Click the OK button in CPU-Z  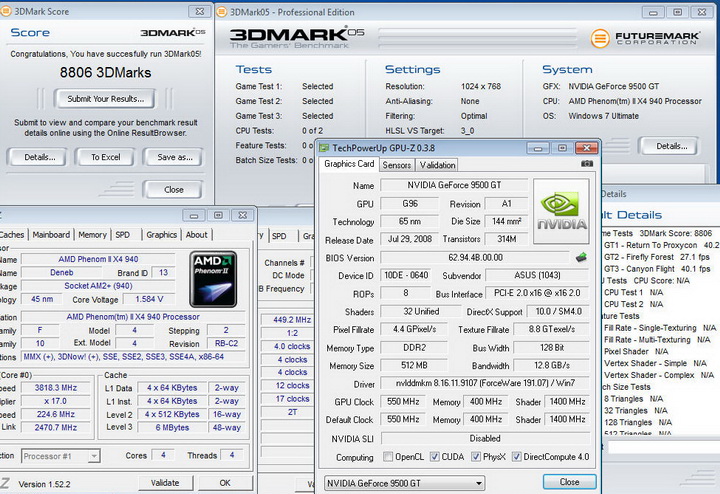pos(225,483)
